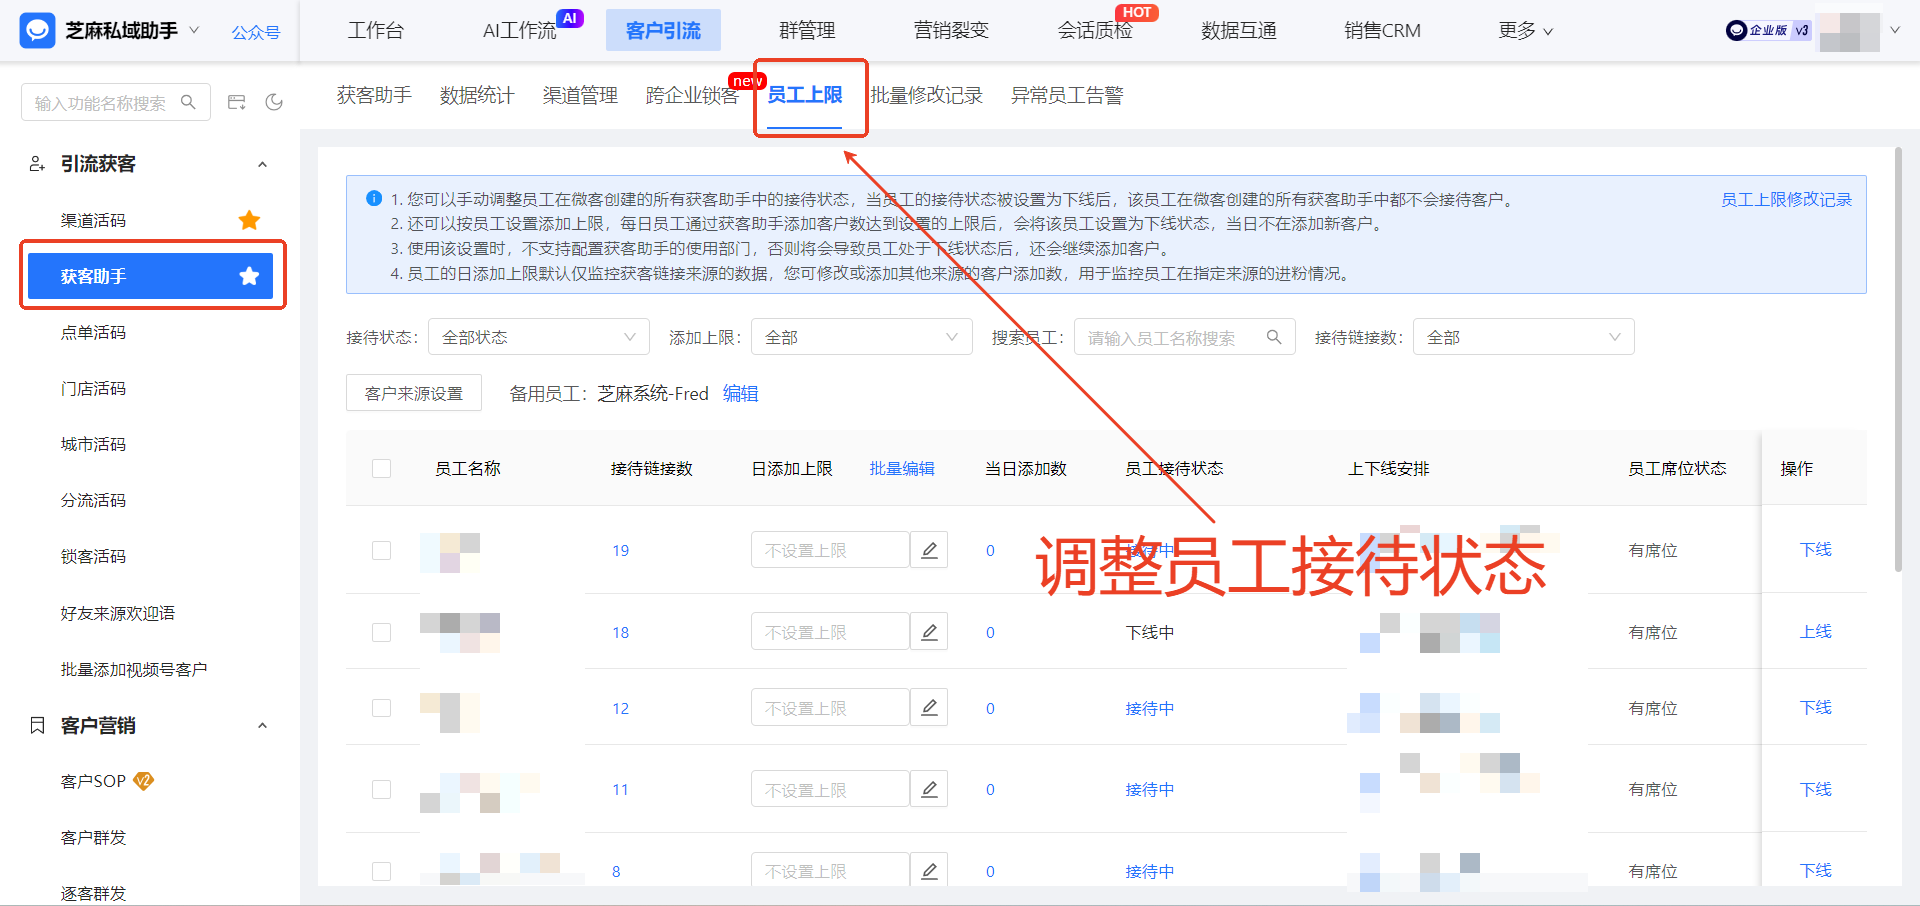Click the star icon on 获客助手
The height and width of the screenshot is (906, 1920).
point(249,276)
